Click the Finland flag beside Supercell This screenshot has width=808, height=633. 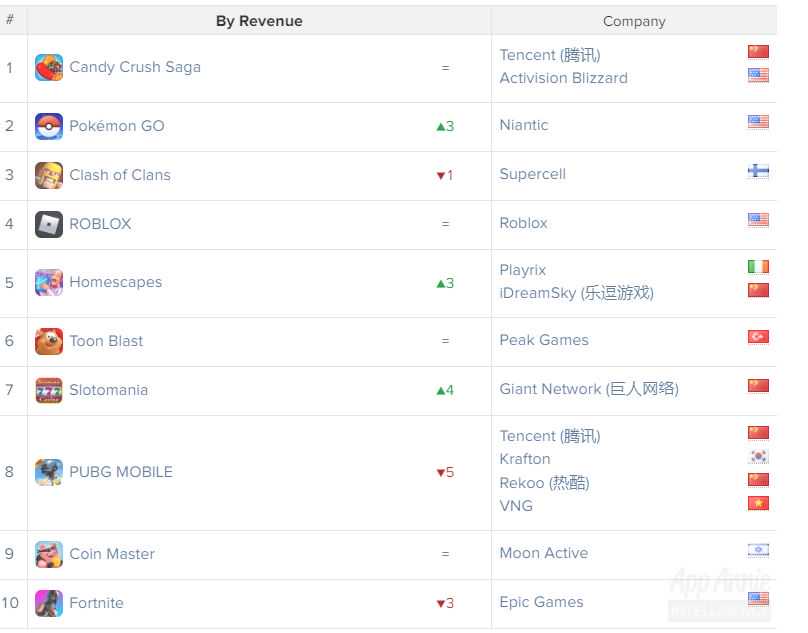point(758,171)
